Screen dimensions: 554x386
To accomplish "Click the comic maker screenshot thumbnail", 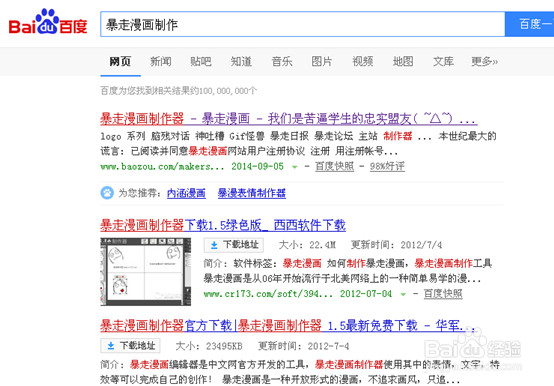I will click(x=146, y=272).
